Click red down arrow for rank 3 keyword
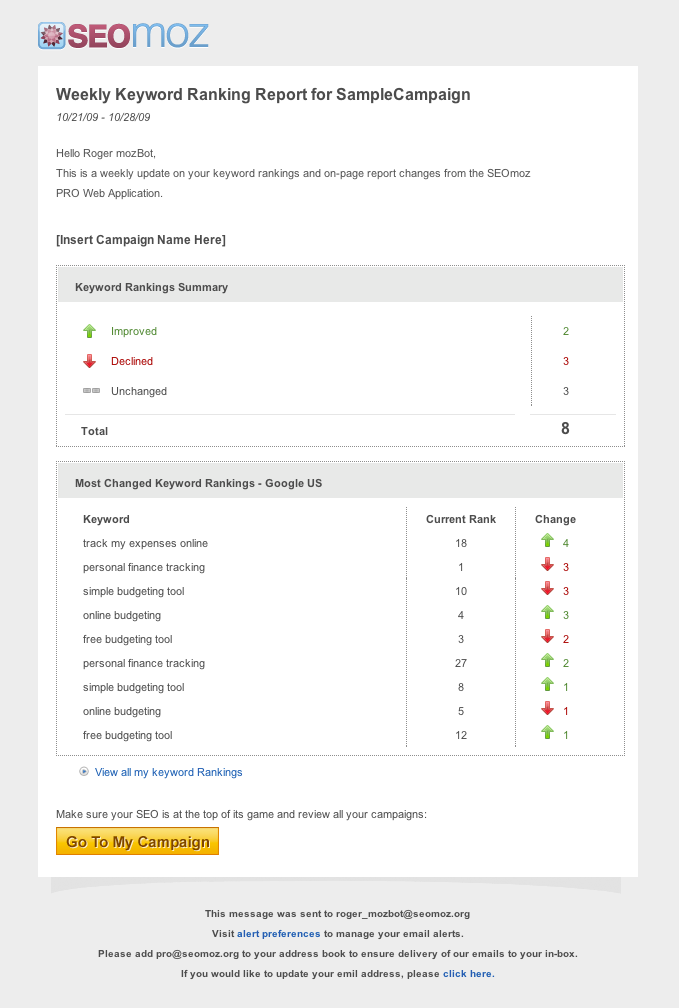Image resolution: width=679 pixels, height=1008 pixels. pos(547,639)
